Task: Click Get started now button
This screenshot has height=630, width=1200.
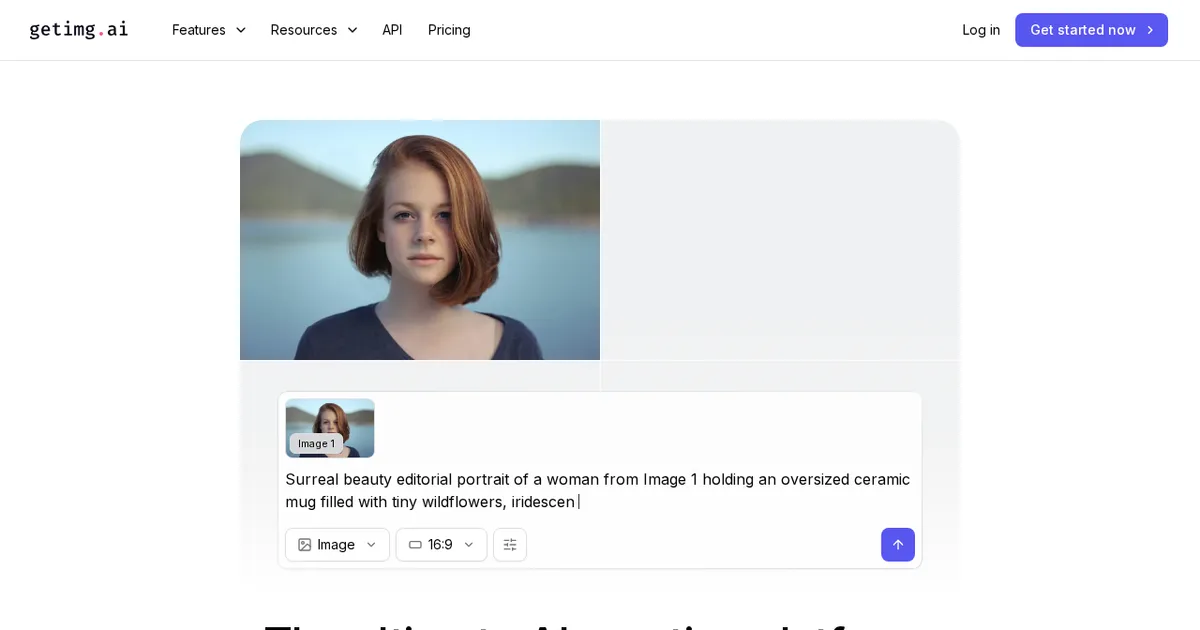Action: click(x=1091, y=30)
